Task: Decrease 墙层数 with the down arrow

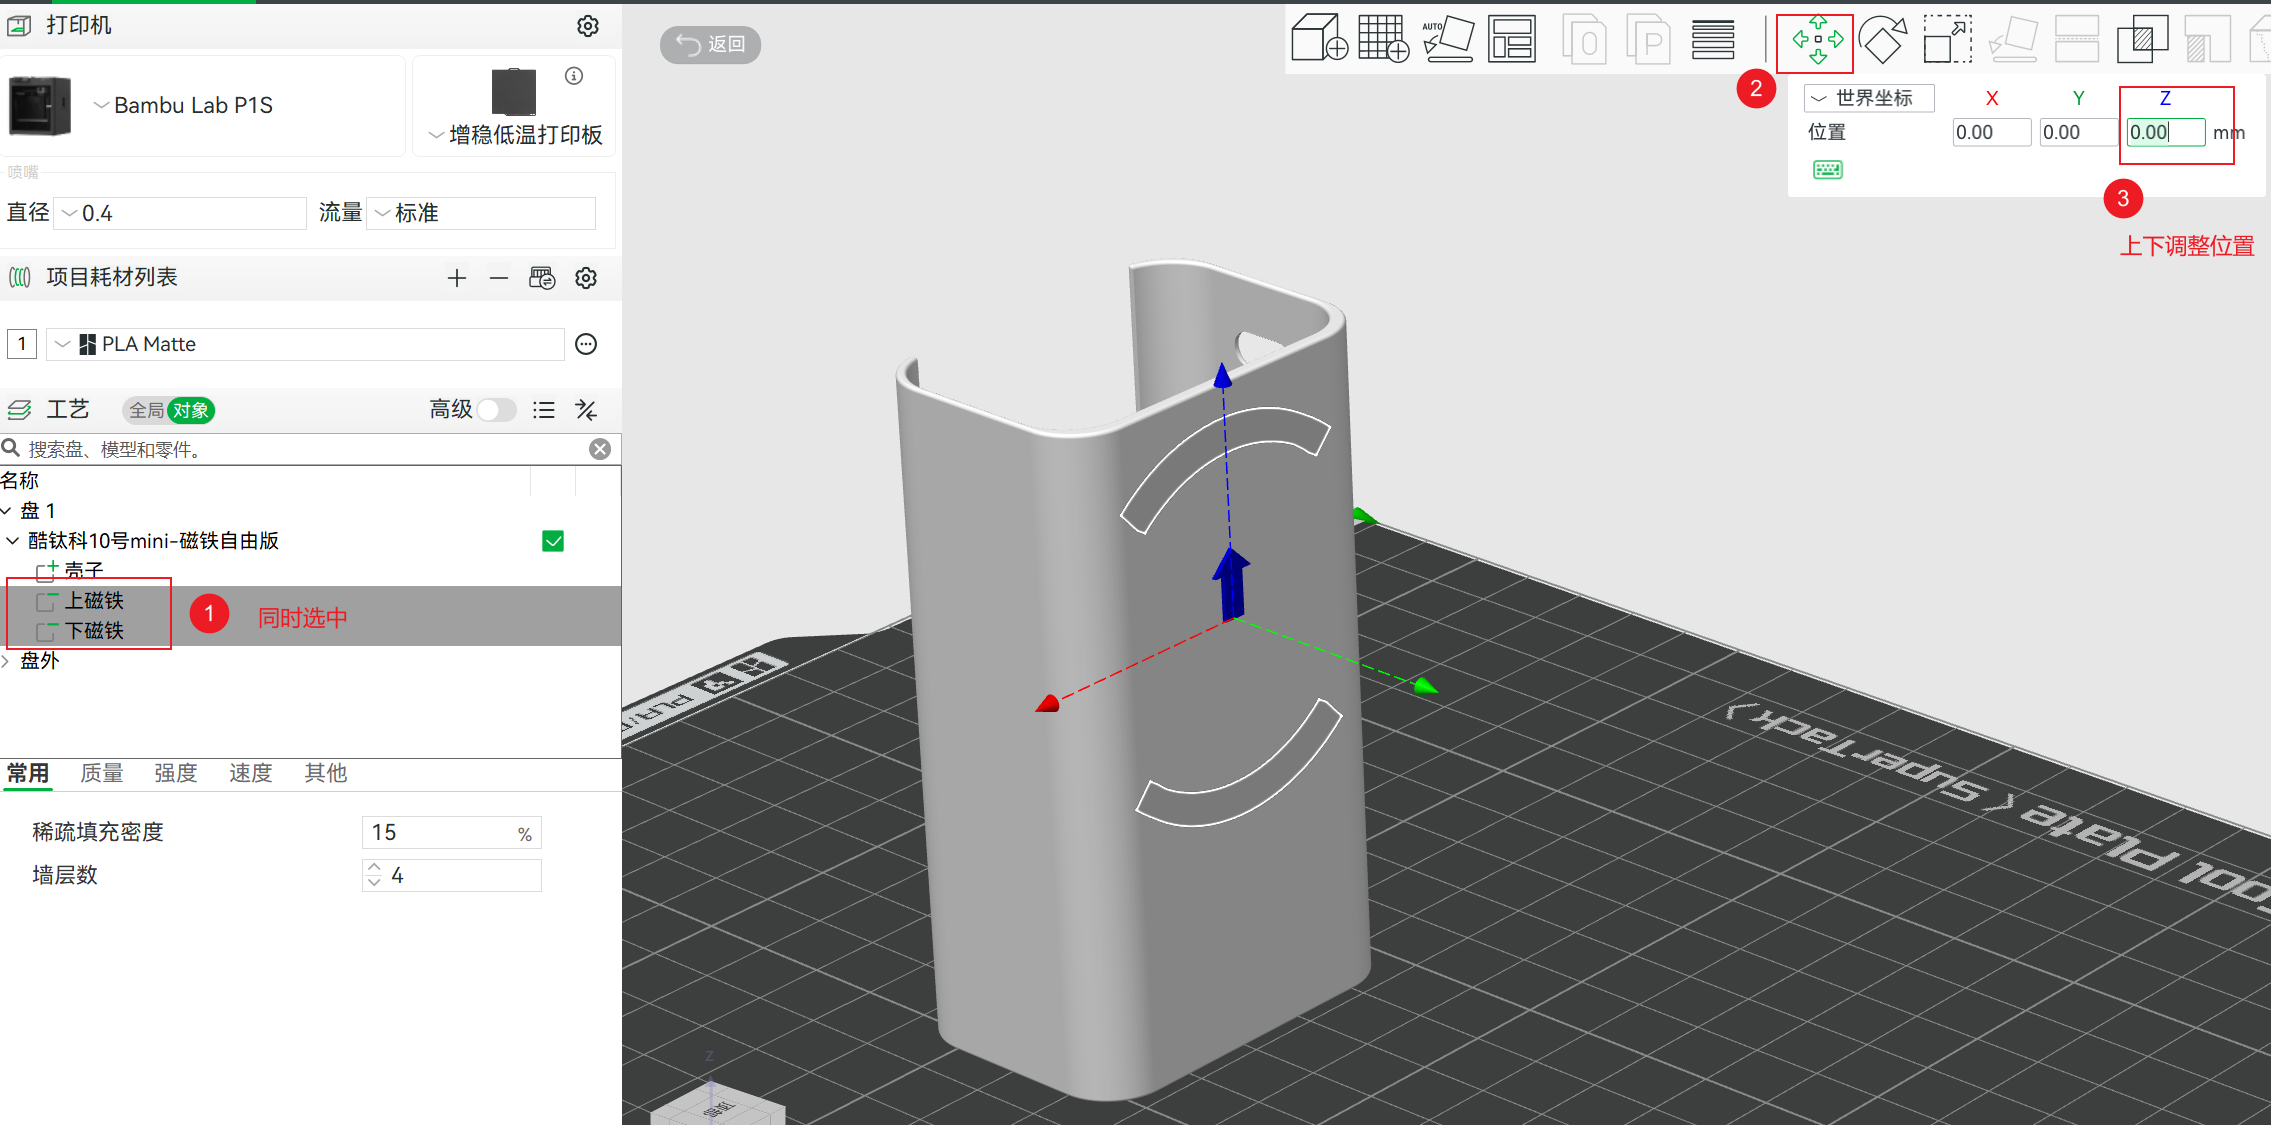Action: (374, 883)
